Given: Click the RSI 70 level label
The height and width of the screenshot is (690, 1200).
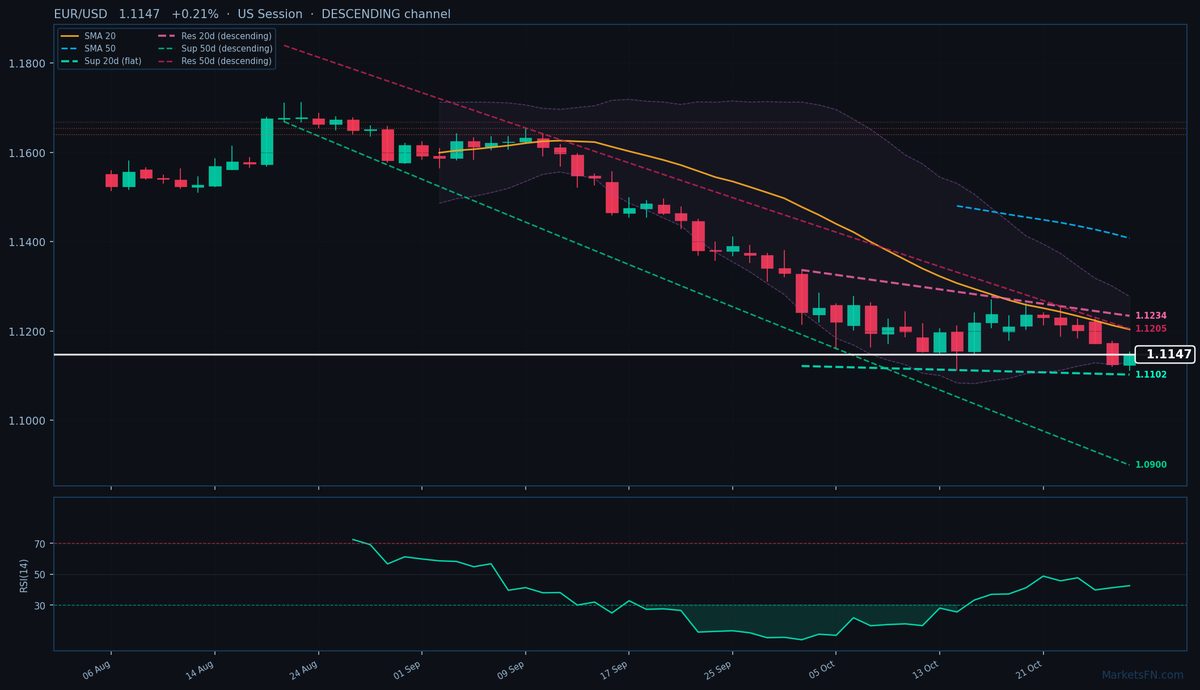Looking at the screenshot, I should [40, 544].
